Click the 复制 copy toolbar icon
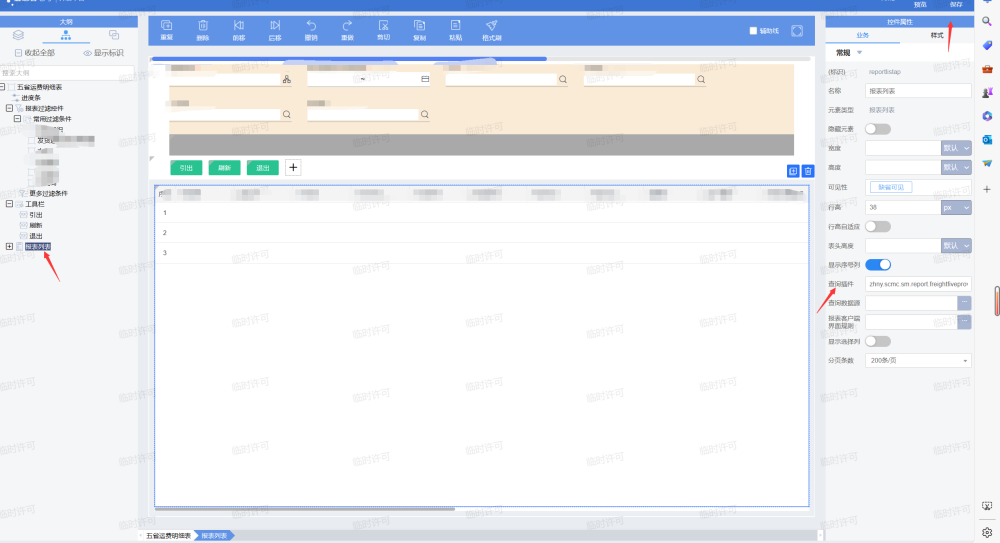 pos(419,26)
